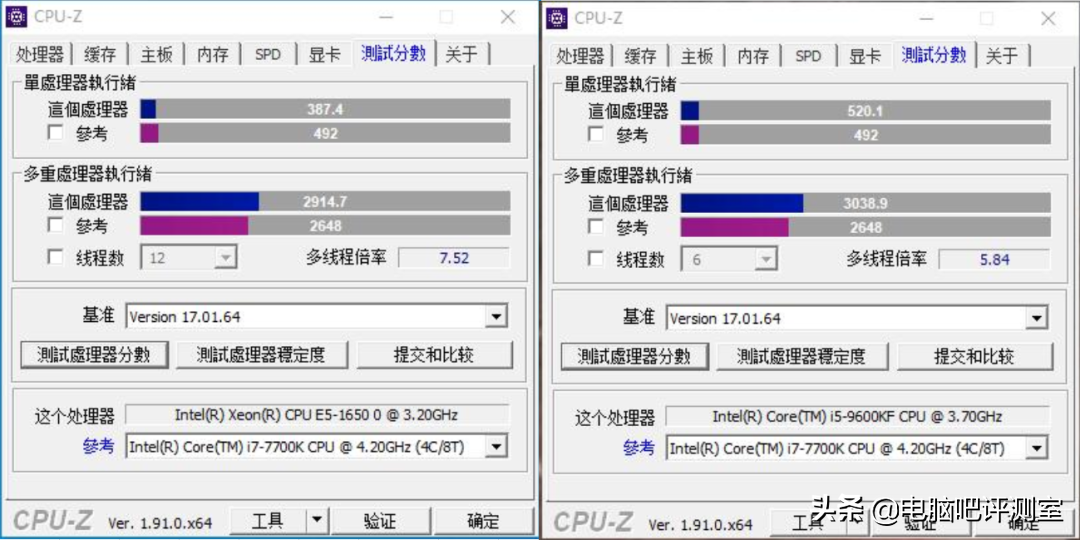Click 提交和比较 button in right window

click(975, 356)
